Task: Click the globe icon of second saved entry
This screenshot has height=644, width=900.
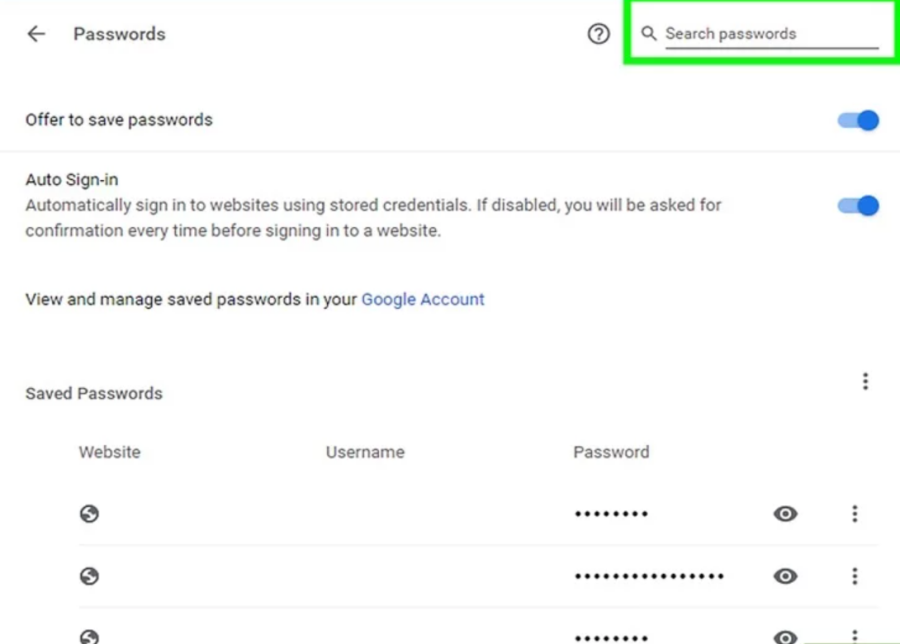Action: (89, 576)
